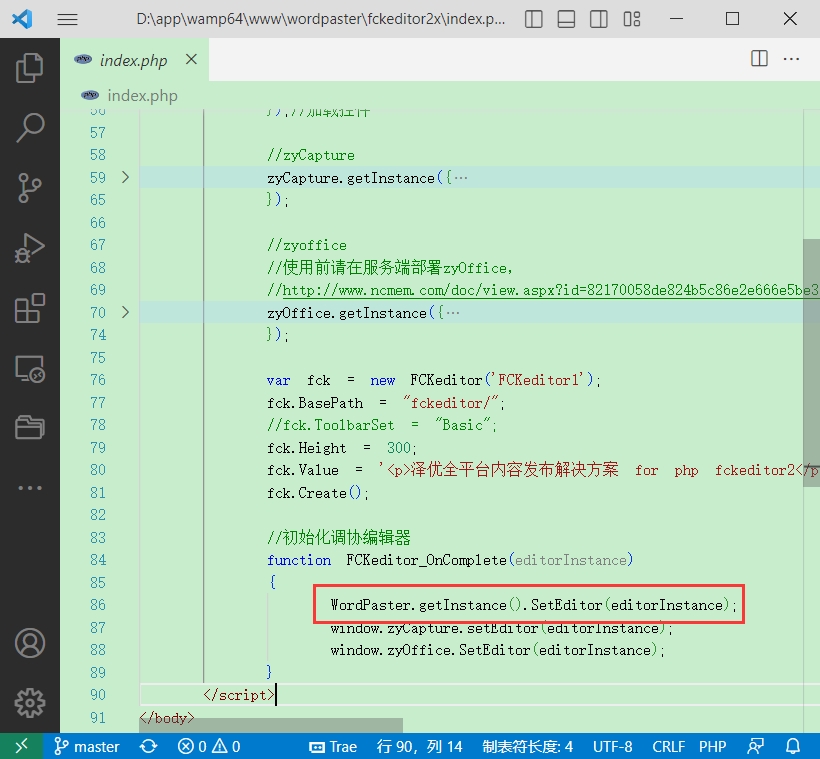Open the Search view icon

[x=30, y=127]
